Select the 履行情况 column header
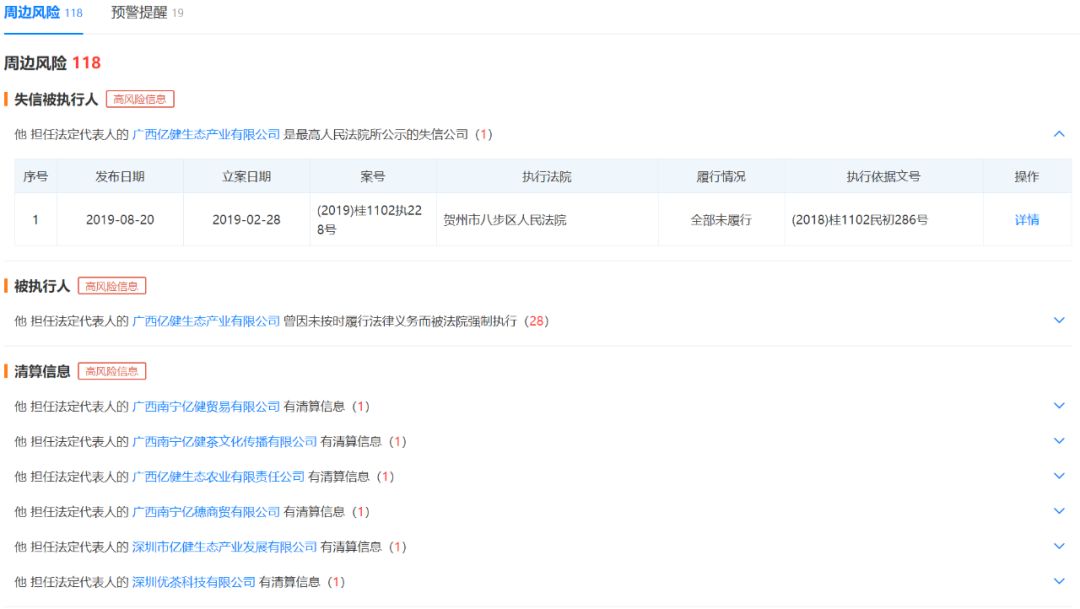The height and width of the screenshot is (609, 1080). (x=721, y=176)
